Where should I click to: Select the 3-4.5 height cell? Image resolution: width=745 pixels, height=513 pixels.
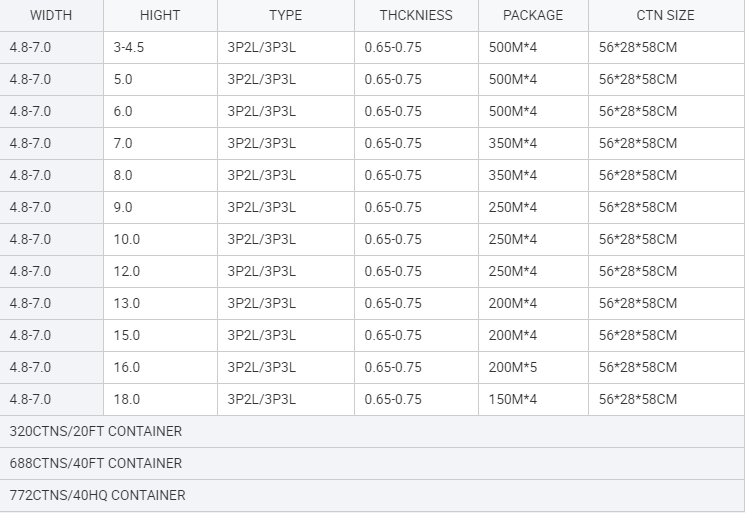tap(160, 48)
